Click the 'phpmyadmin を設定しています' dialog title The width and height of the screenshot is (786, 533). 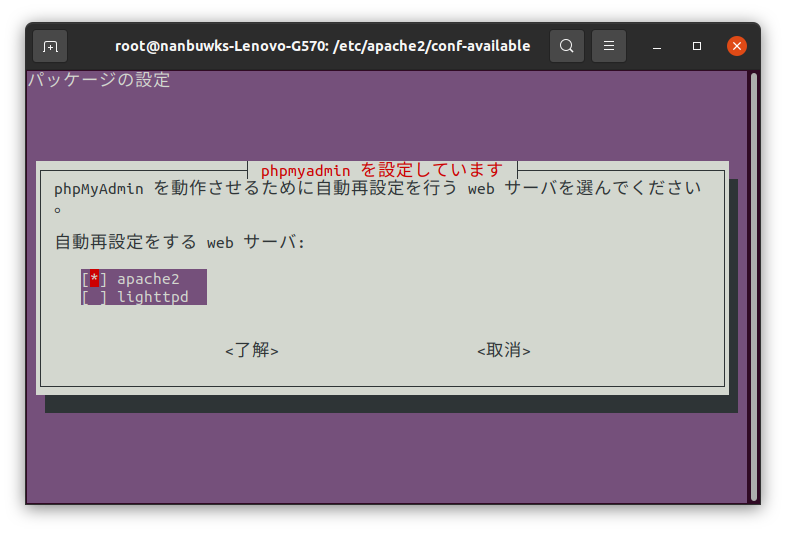coord(381,170)
